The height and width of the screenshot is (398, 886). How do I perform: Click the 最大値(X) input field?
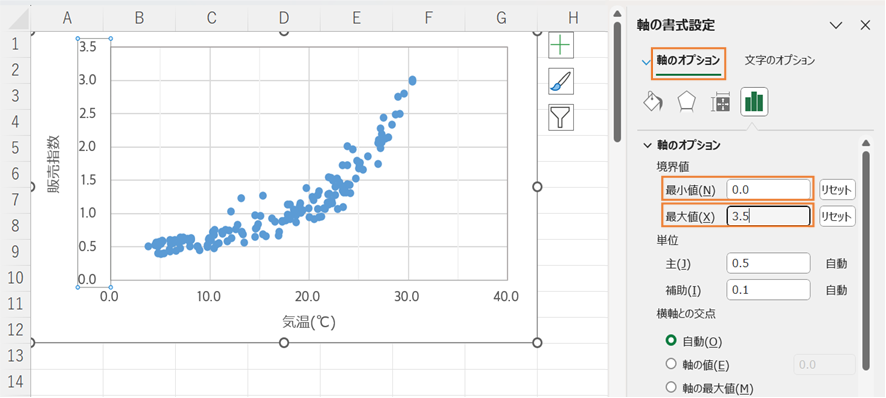click(768, 216)
